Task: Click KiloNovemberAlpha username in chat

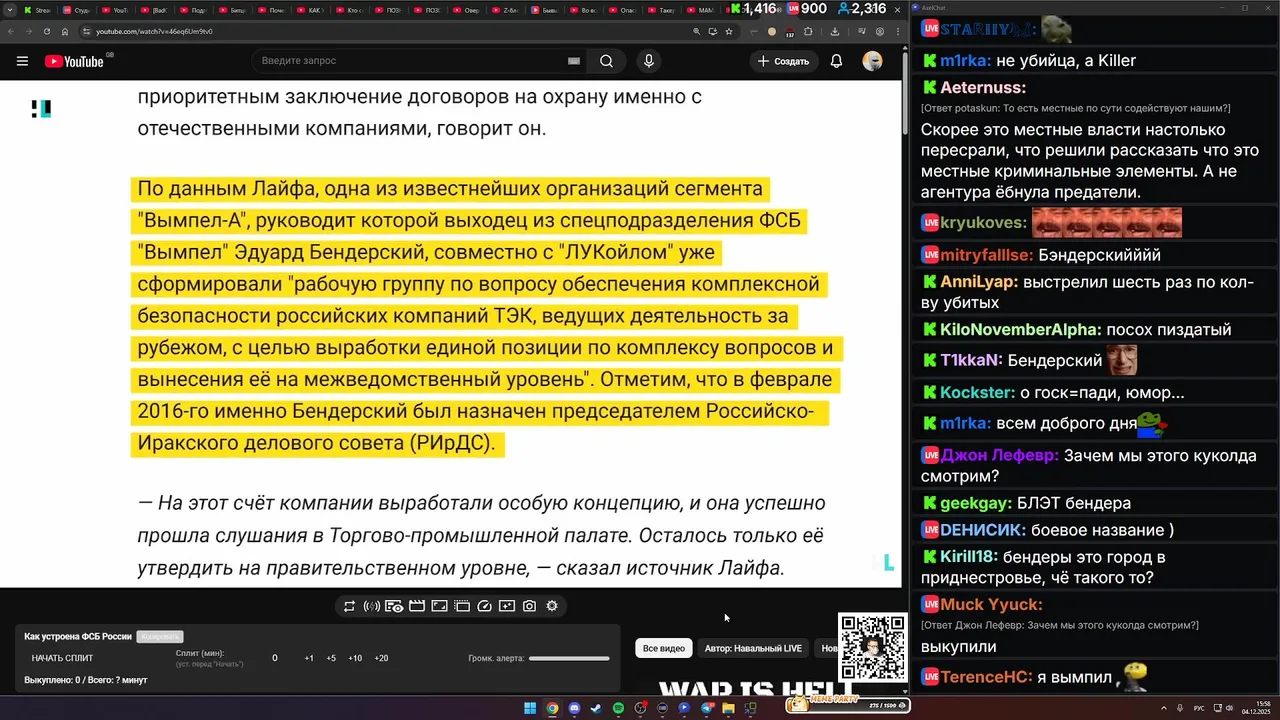Action: point(1021,329)
